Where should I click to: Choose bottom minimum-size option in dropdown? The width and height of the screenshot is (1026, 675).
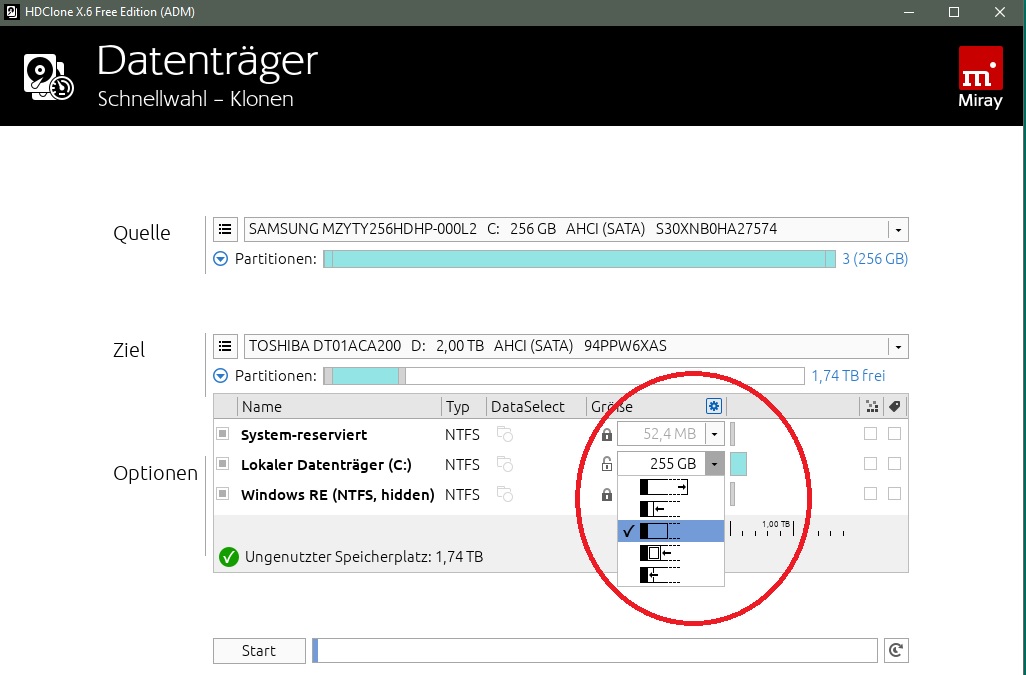click(671, 575)
